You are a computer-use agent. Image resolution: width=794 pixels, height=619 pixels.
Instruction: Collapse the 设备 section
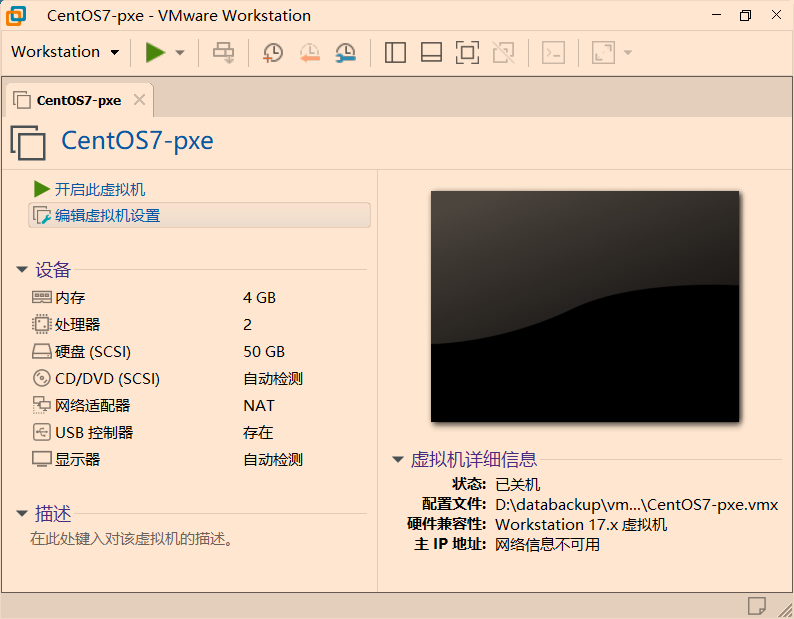(22, 269)
